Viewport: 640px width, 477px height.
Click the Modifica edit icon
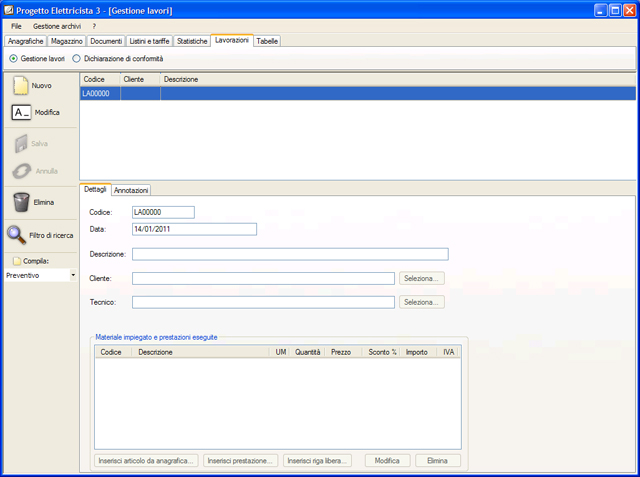coord(21,112)
